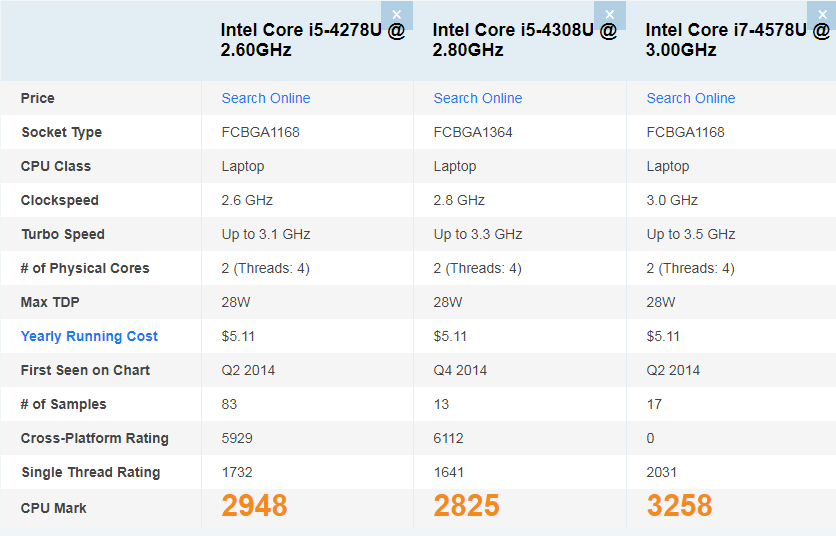
Task: Click the Single Thread Rating row label
Action: (x=90, y=472)
